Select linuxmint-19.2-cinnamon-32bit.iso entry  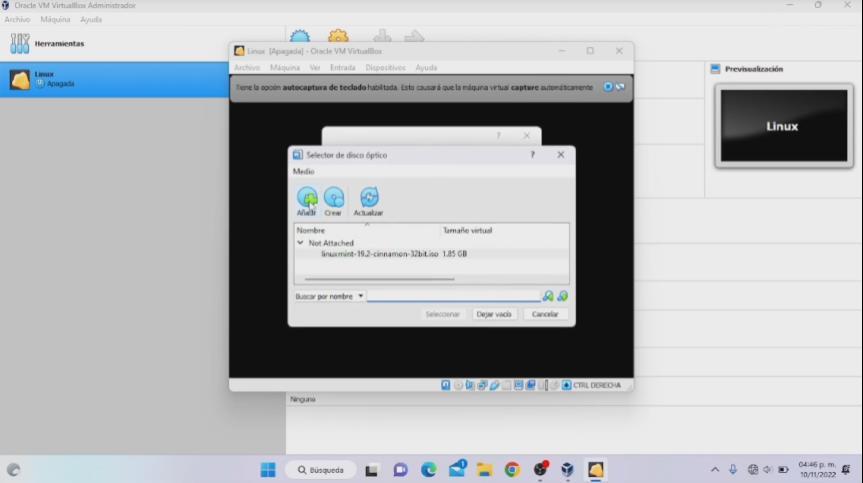pyautogui.click(x=379, y=254)
